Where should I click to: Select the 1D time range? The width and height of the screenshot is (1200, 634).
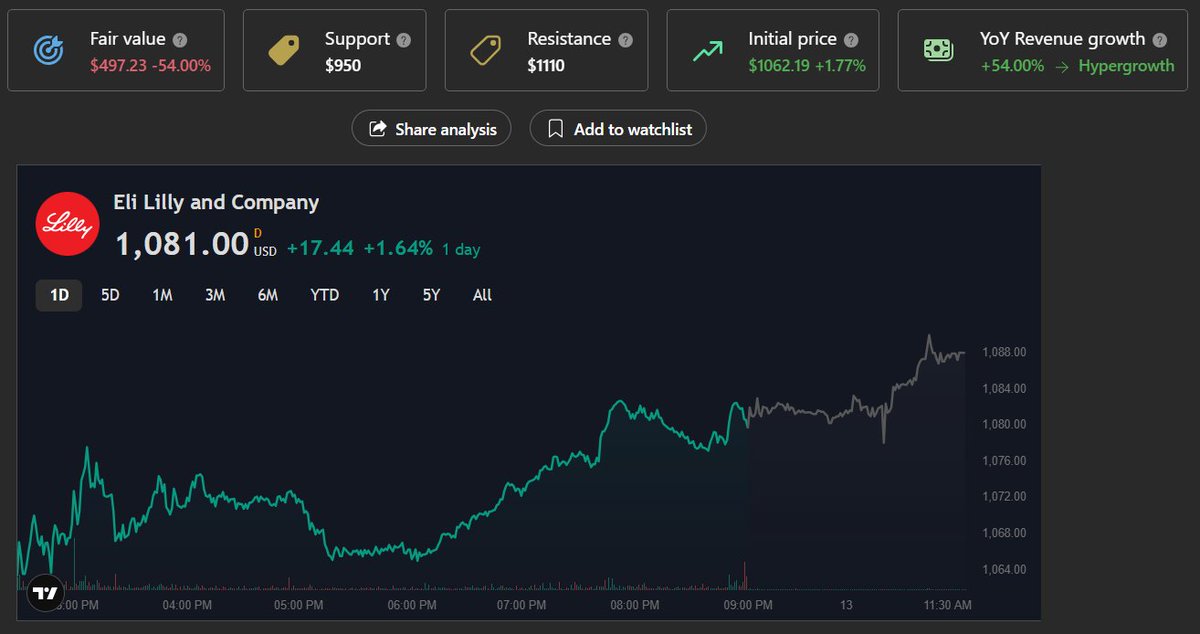pos(59,295)
